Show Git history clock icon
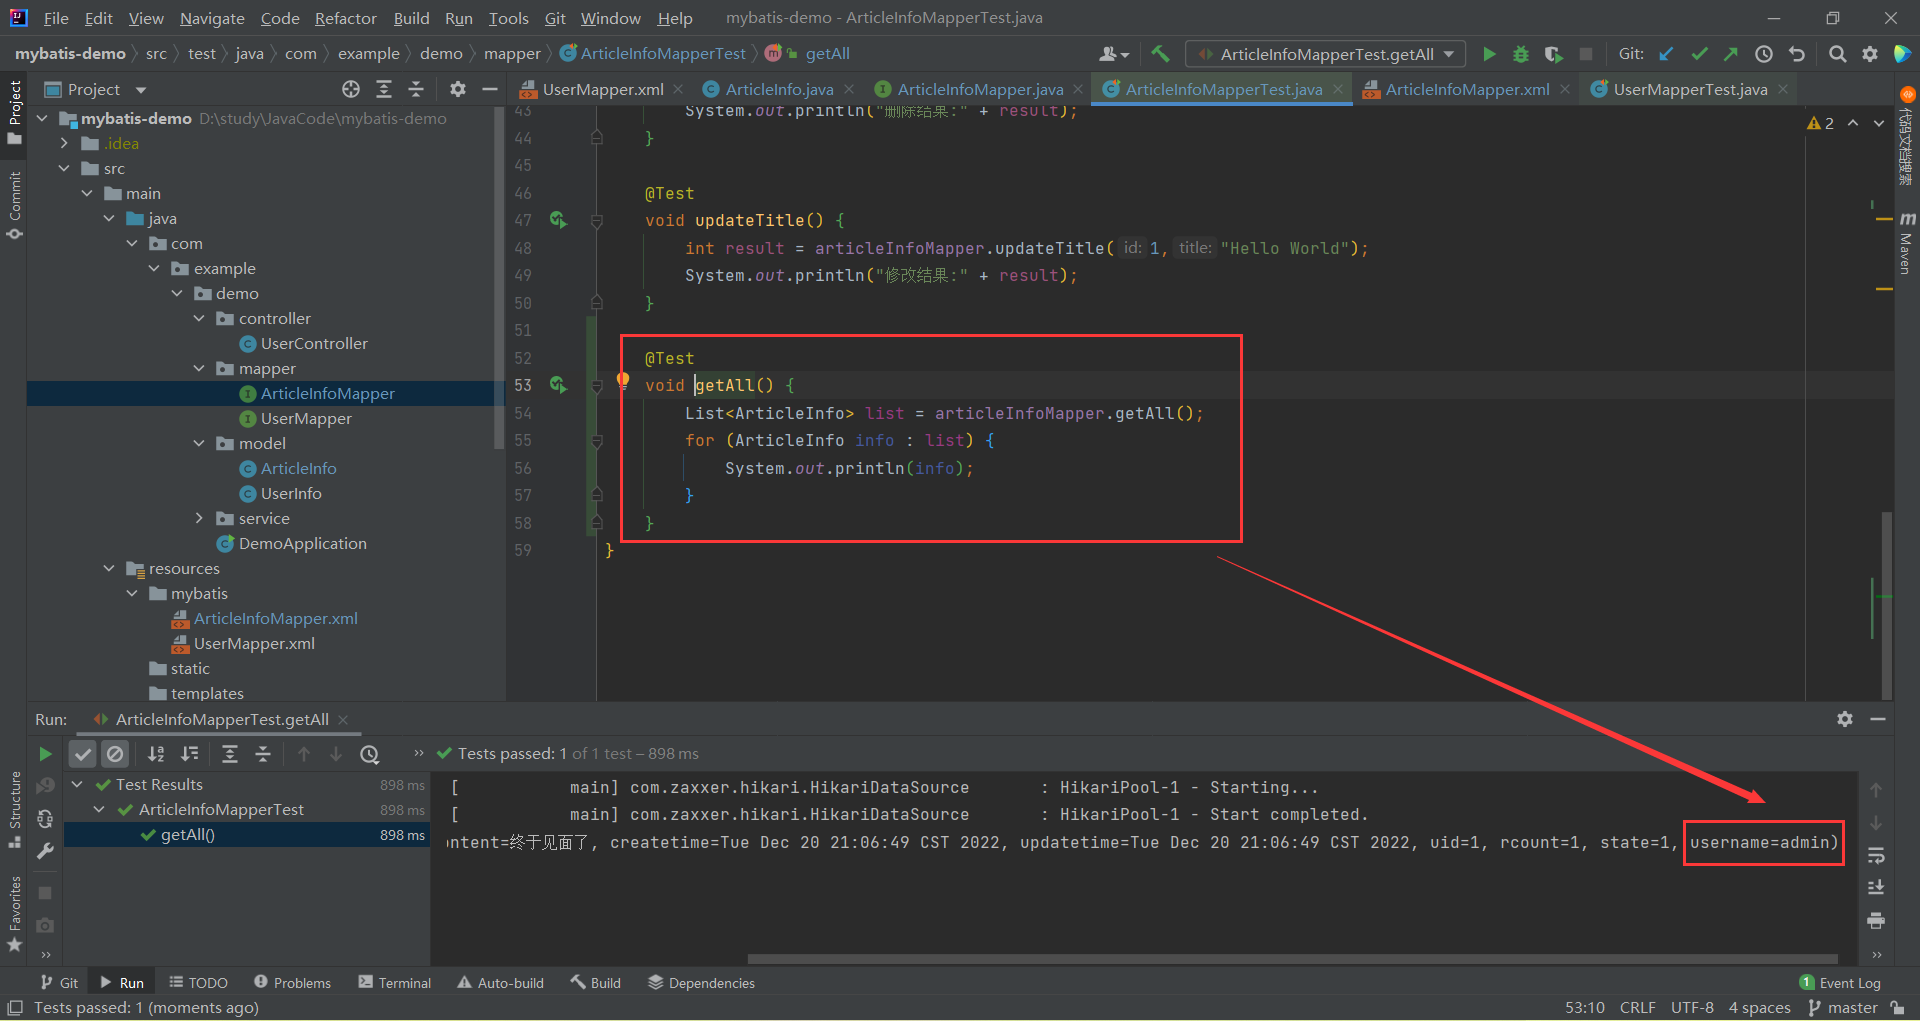The height and width of the screenshot is (1021, 1920). tap(1764, 54)
